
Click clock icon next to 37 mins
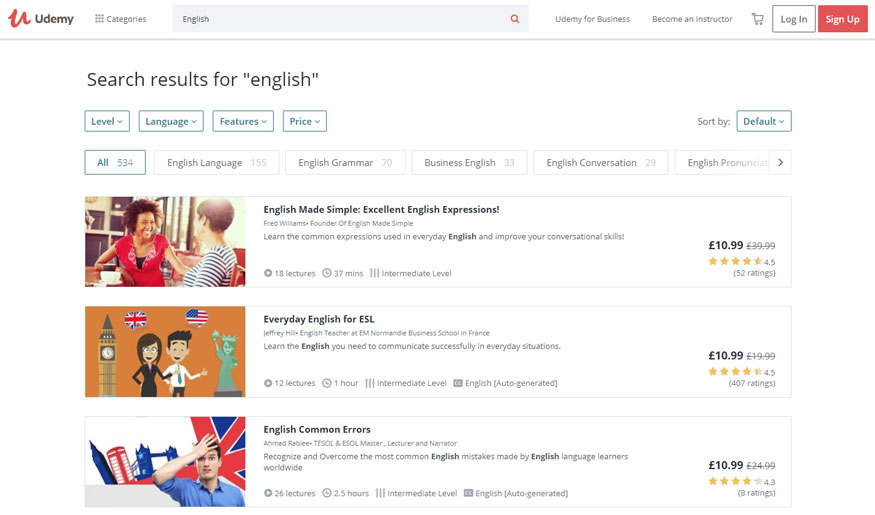point(327,273)
